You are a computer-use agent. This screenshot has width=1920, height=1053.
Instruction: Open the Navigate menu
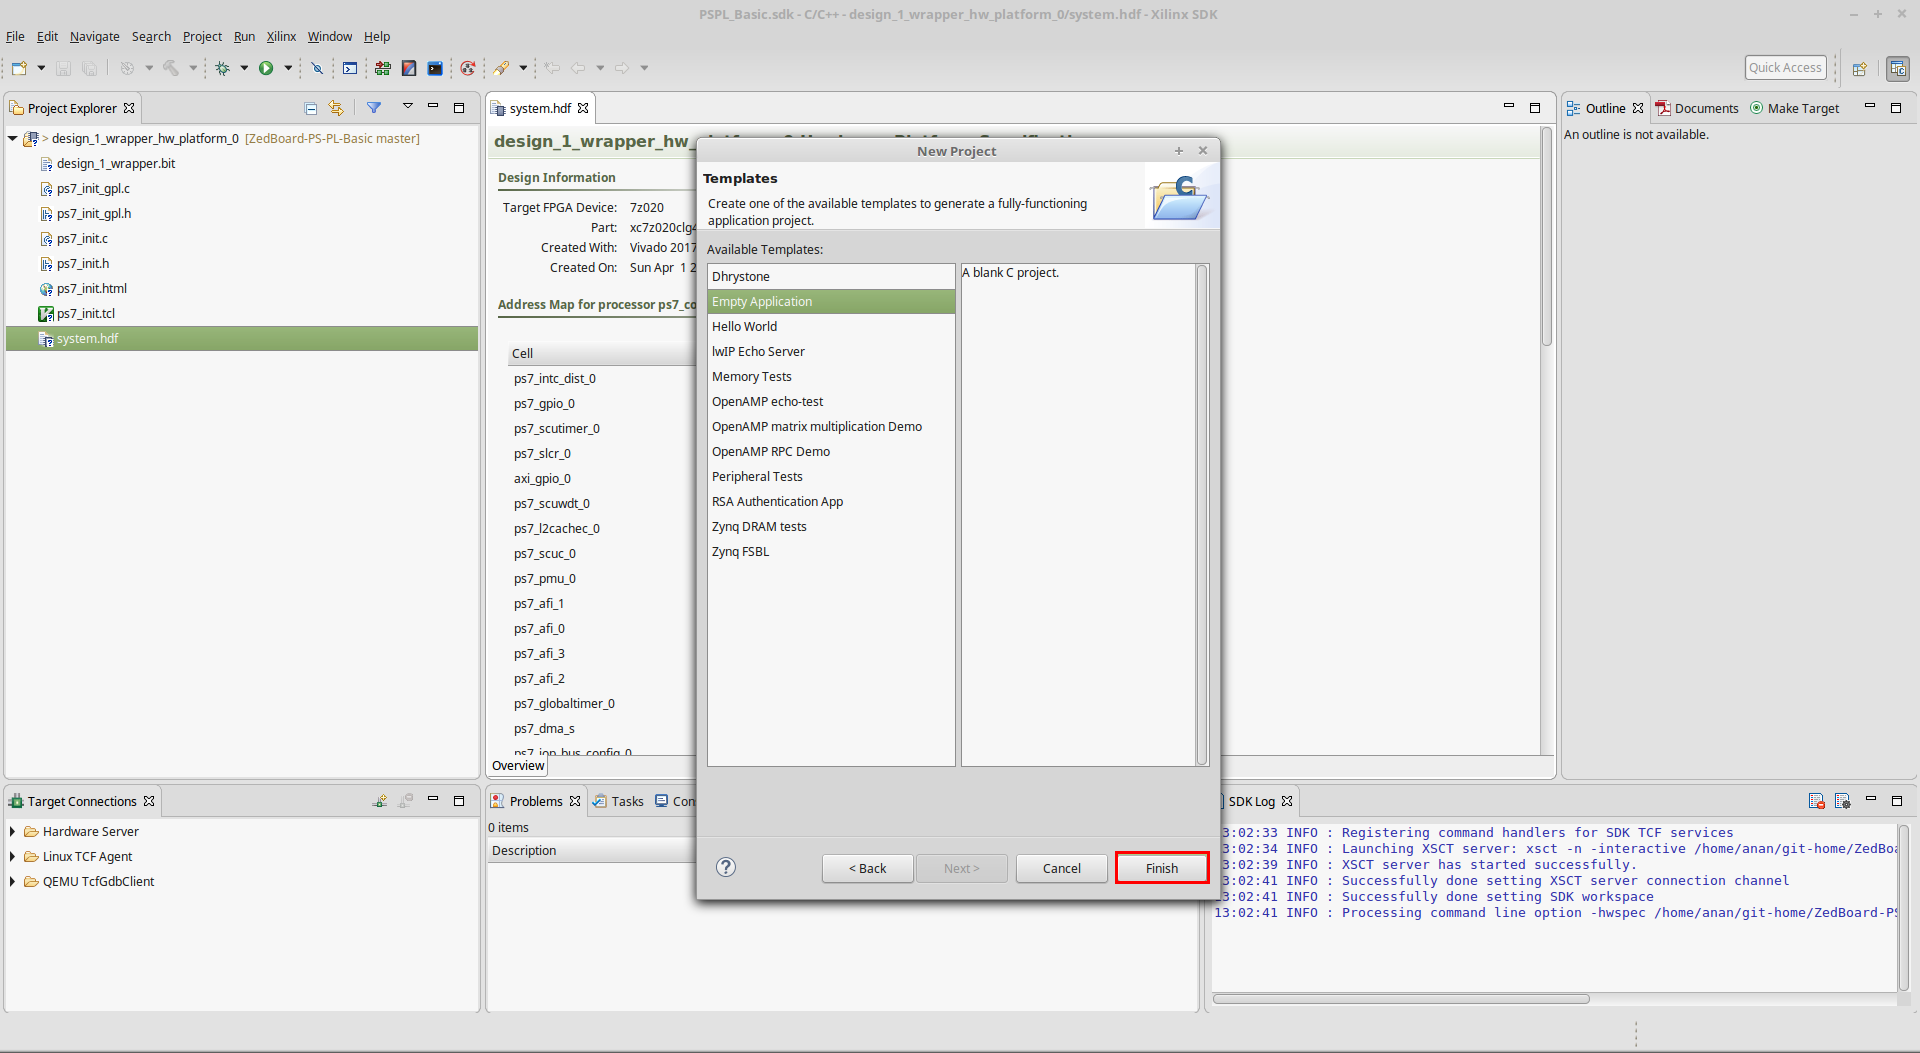click(x=95, y=37)
